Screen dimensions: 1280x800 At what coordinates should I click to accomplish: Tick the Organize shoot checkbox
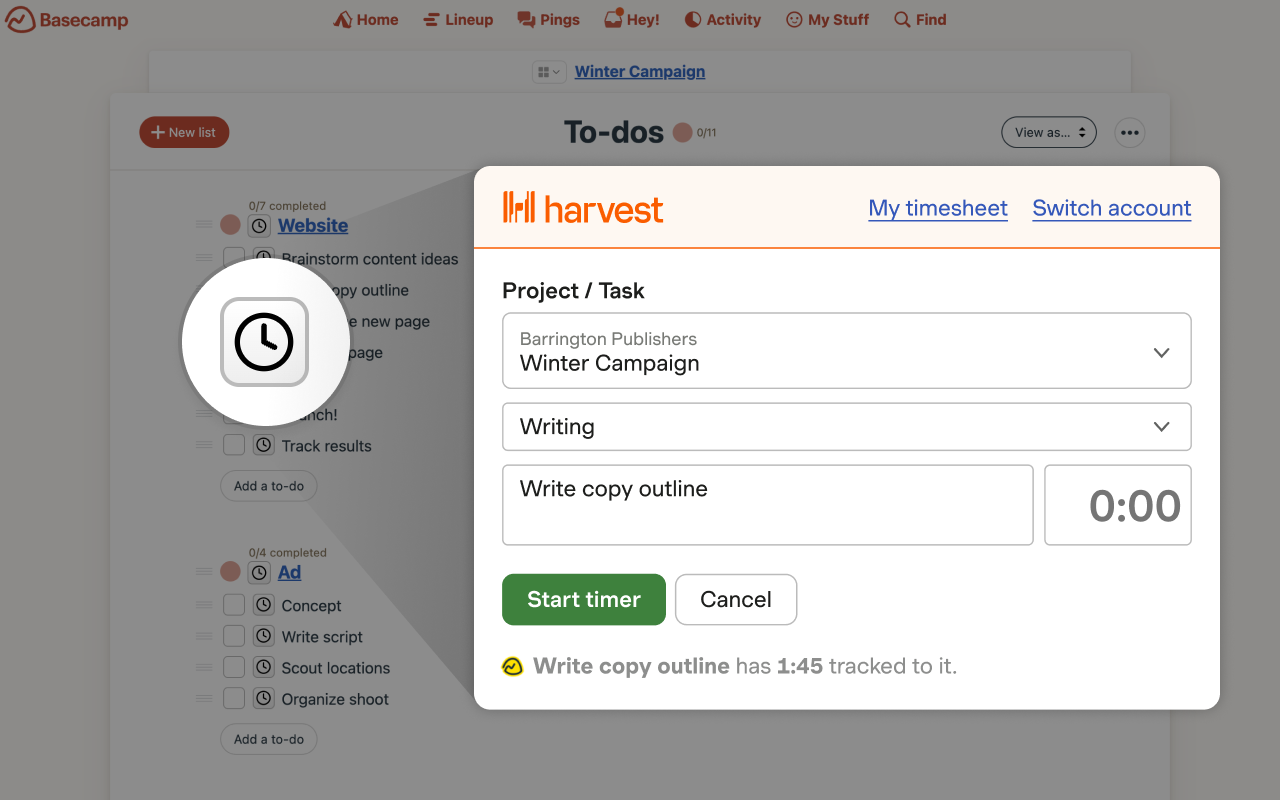click(234, 698)
